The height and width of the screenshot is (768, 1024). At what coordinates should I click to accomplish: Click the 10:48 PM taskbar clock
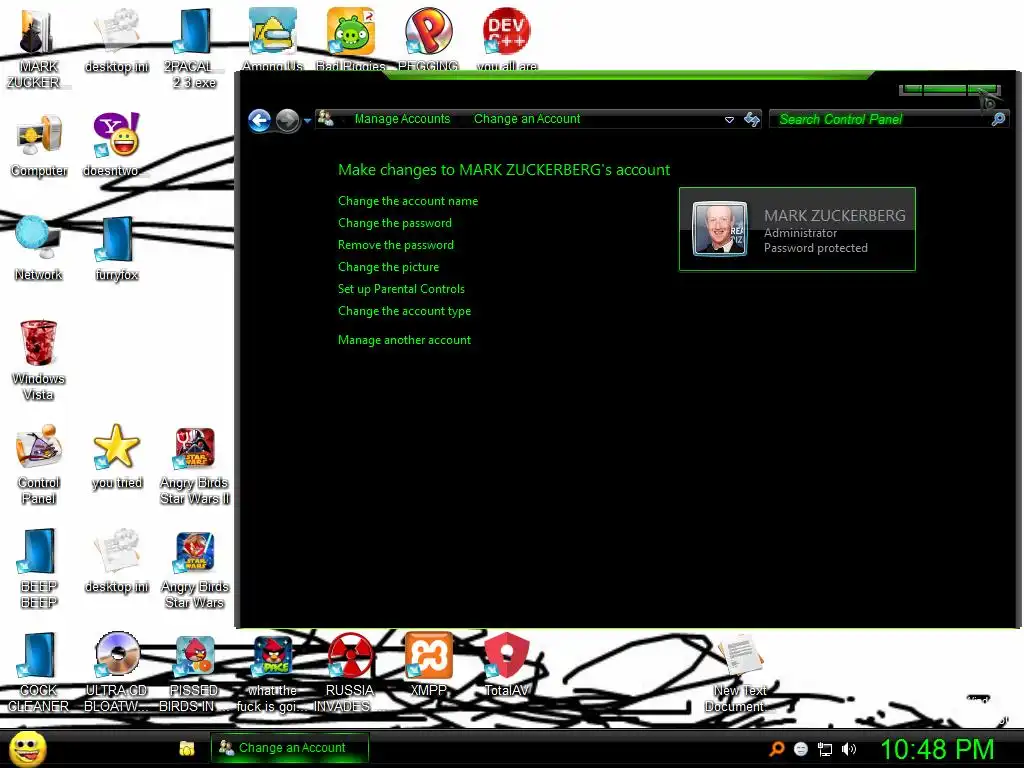pyautogui.click(x=937, y=748)
